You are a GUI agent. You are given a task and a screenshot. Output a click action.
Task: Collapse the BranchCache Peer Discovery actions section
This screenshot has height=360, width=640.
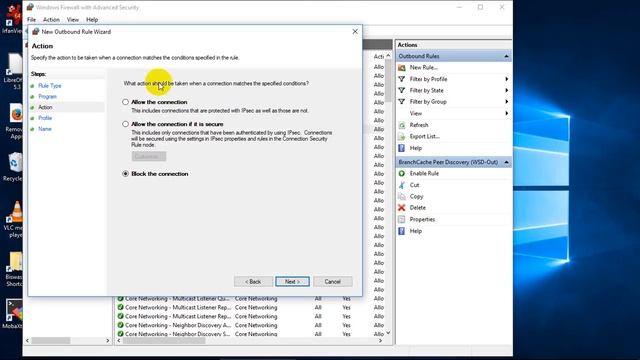506,162
